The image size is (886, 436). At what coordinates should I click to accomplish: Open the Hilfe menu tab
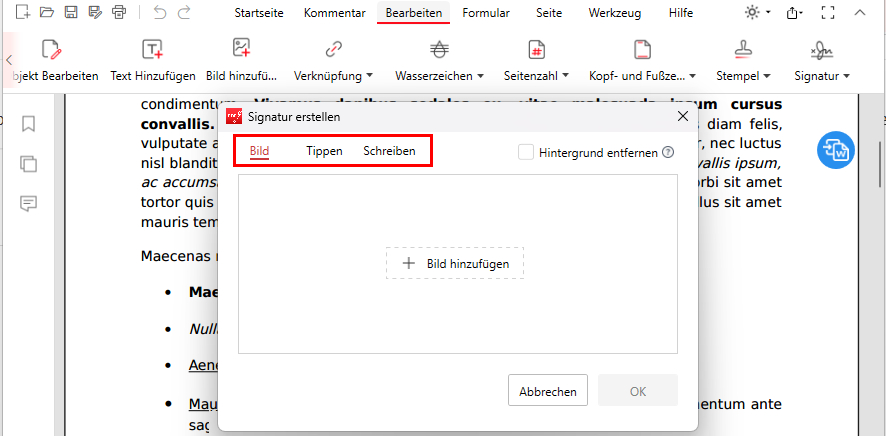[680, 13]
